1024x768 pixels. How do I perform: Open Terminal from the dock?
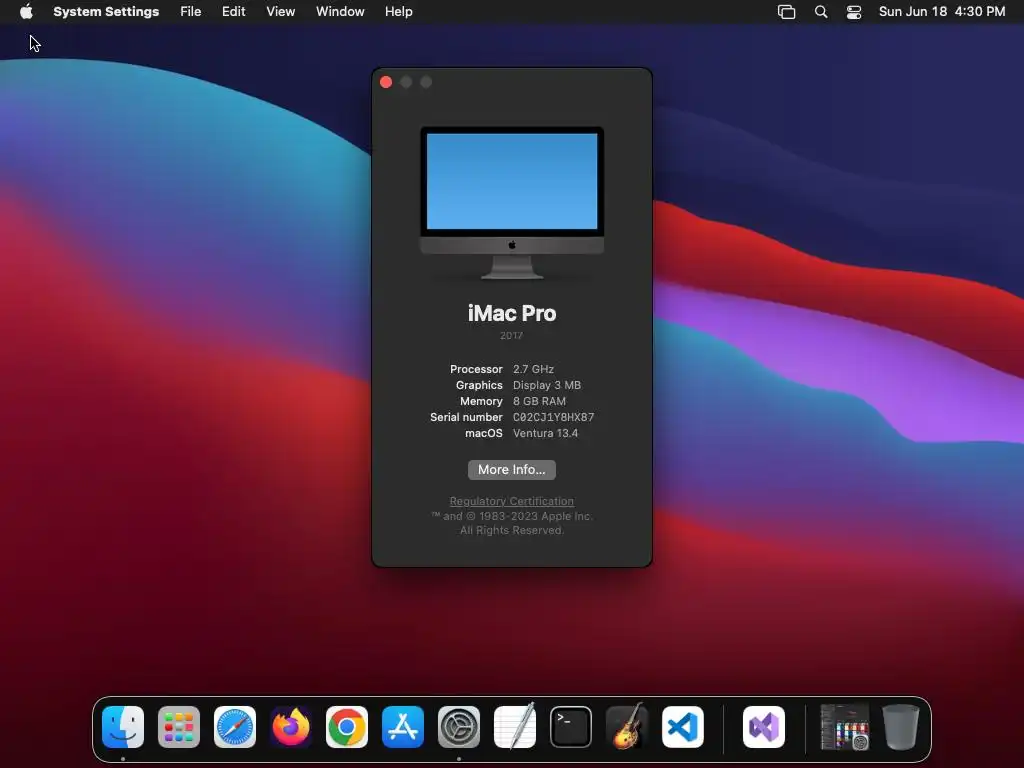click(x=571, y=727)
